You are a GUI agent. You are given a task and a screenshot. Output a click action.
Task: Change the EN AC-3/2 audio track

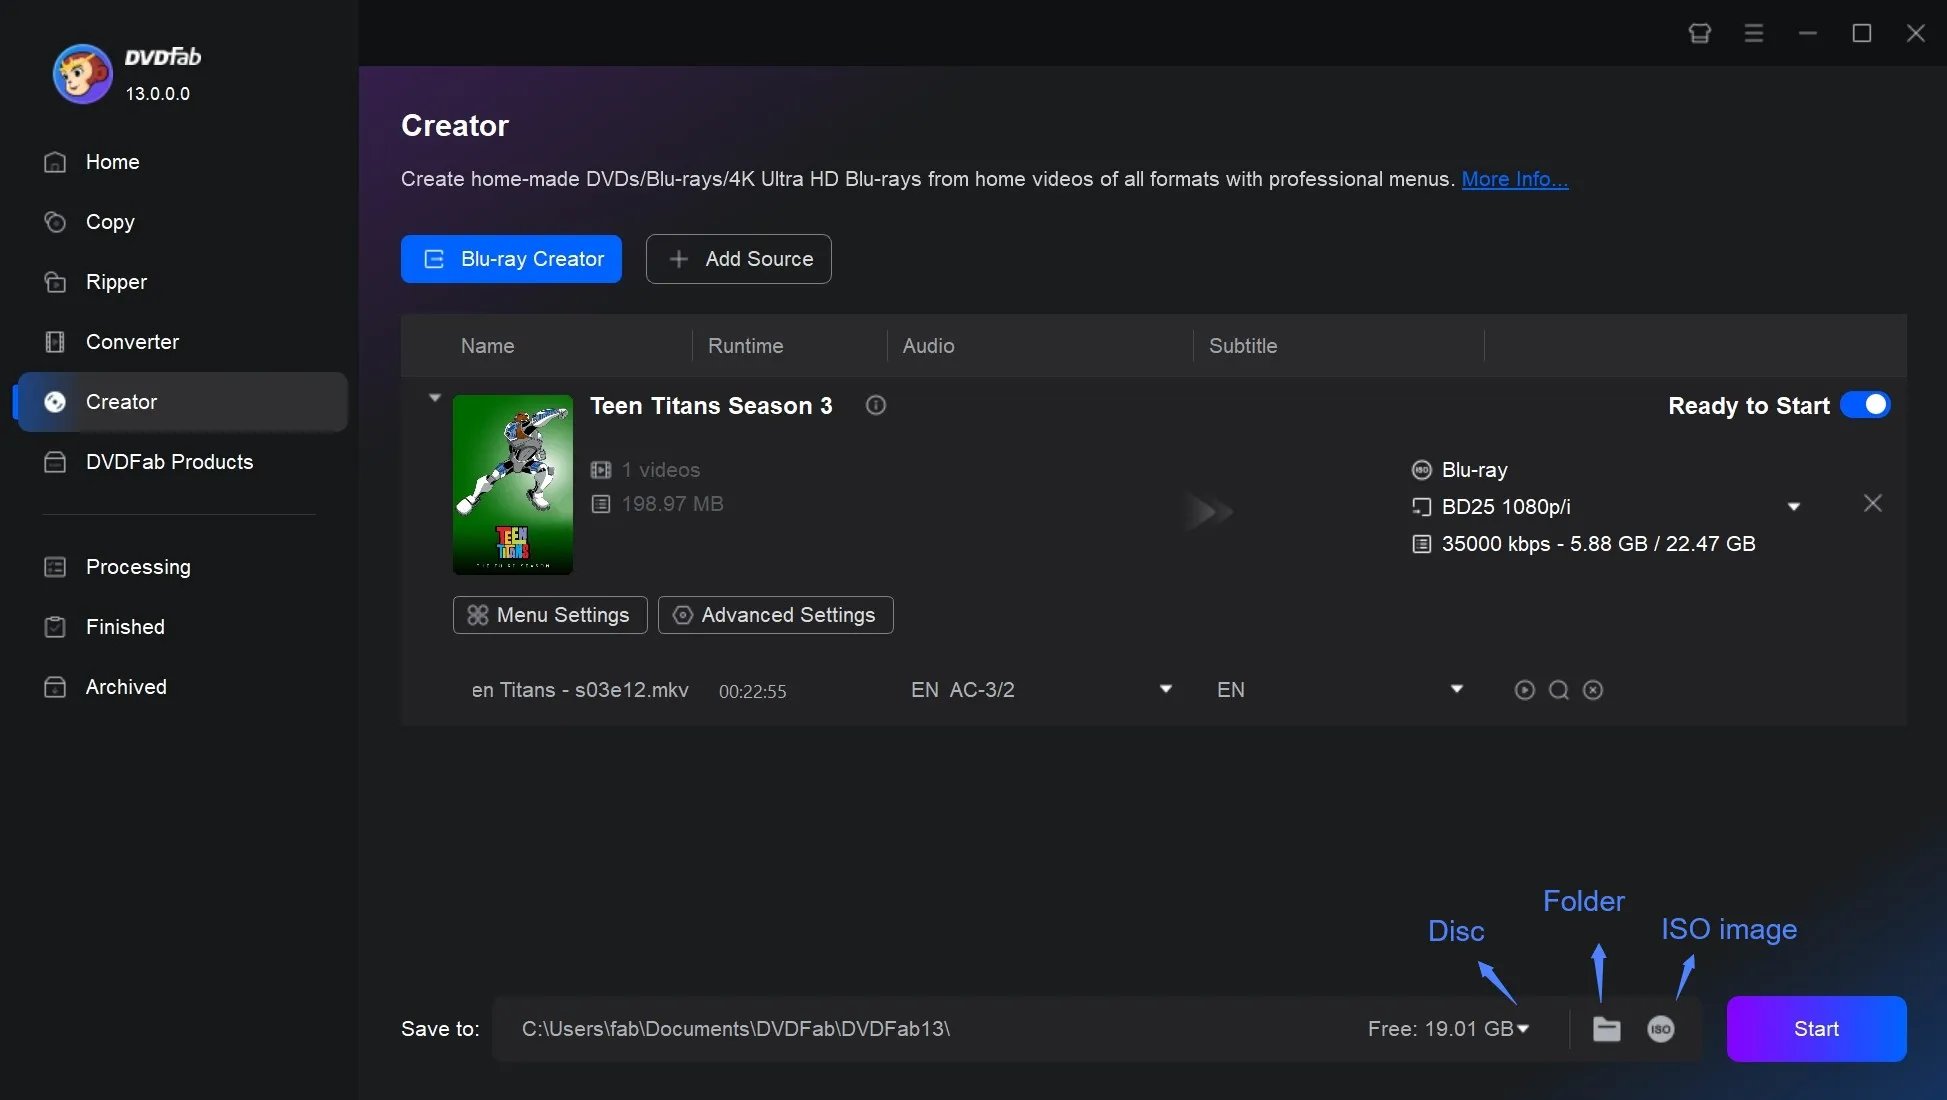(x=1164, y=689)
